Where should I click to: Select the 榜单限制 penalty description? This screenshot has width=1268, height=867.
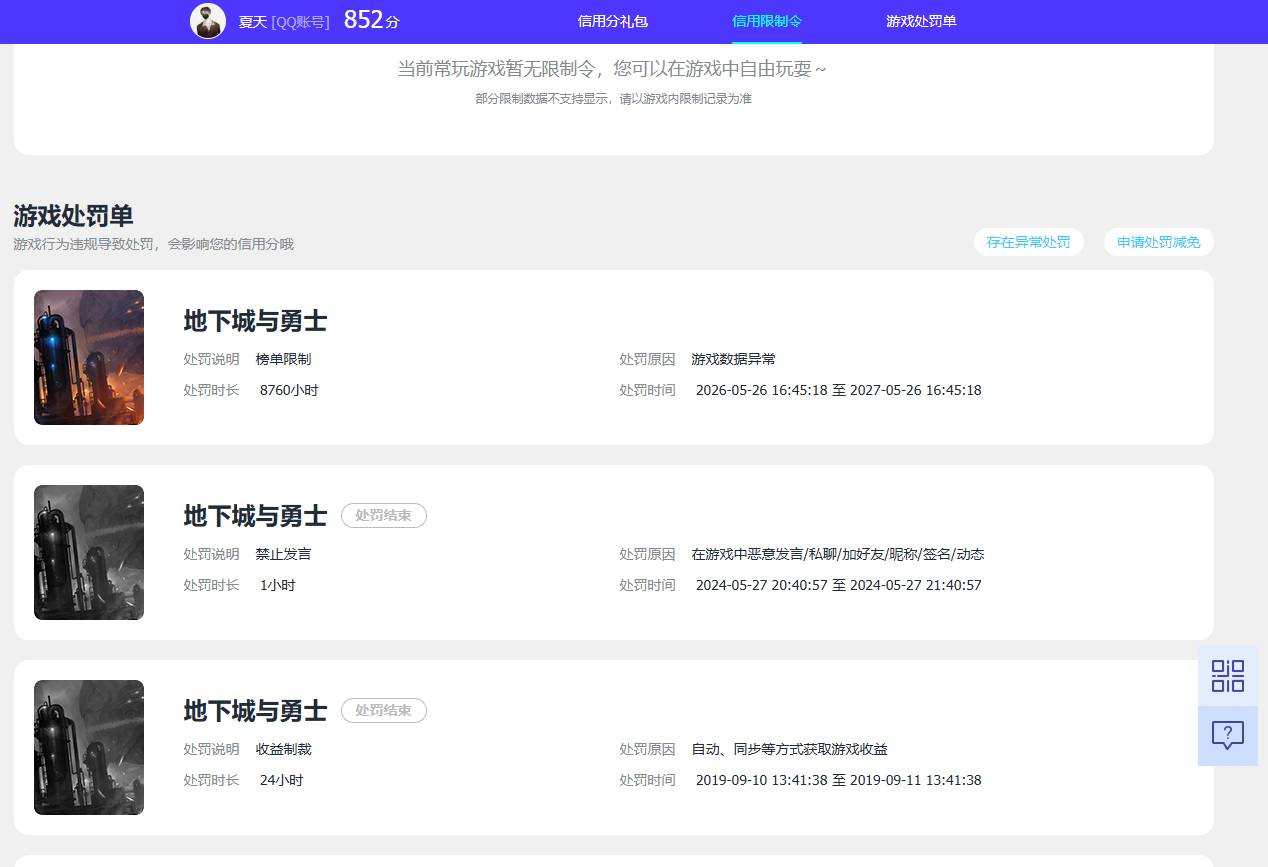coord(283,359)
